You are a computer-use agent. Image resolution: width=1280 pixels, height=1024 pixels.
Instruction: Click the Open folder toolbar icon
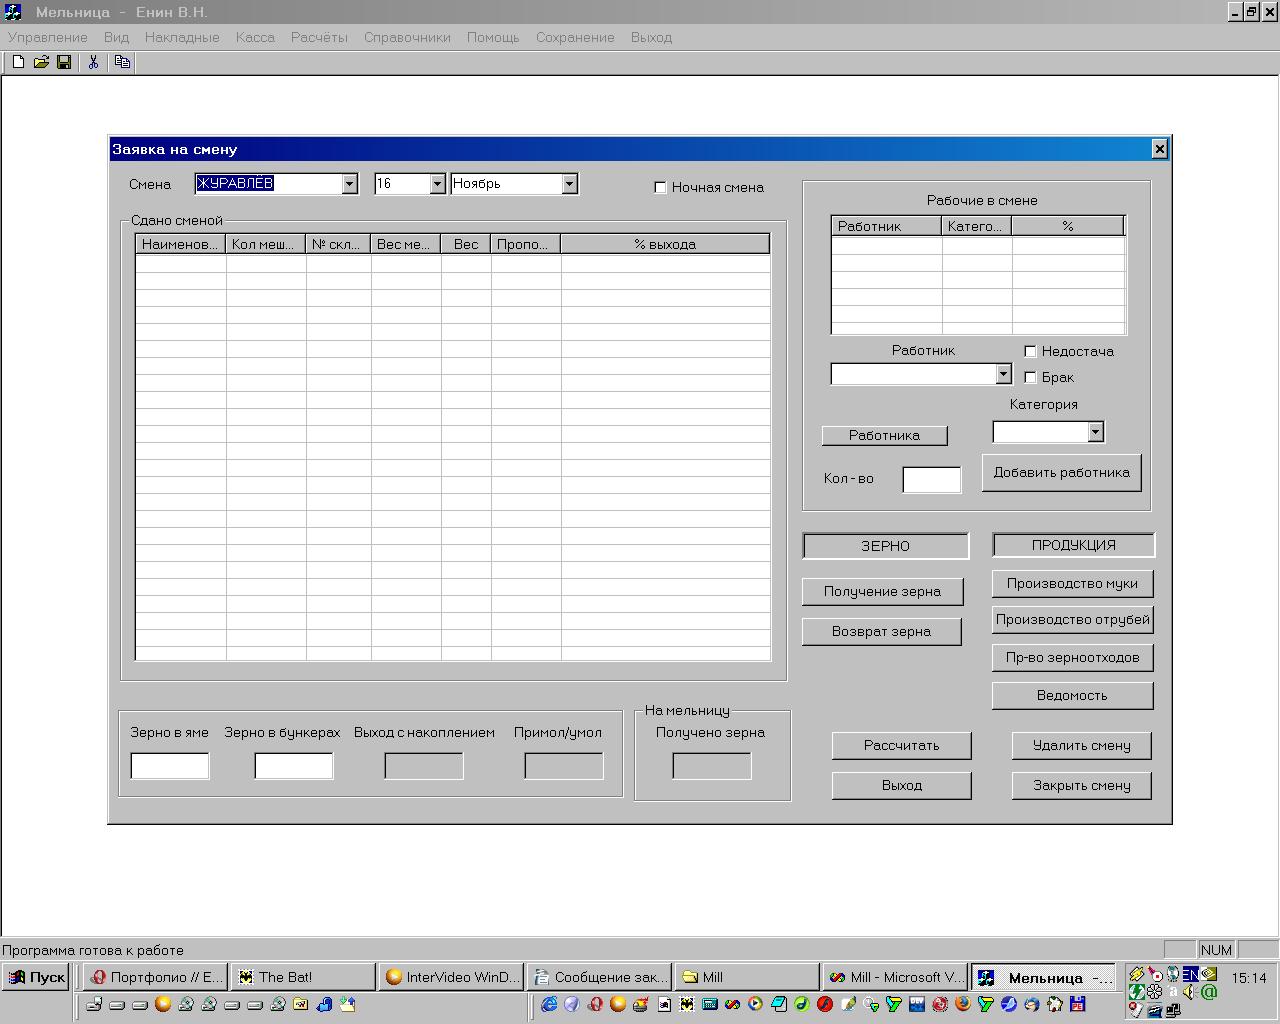click(x=41, y=62)
